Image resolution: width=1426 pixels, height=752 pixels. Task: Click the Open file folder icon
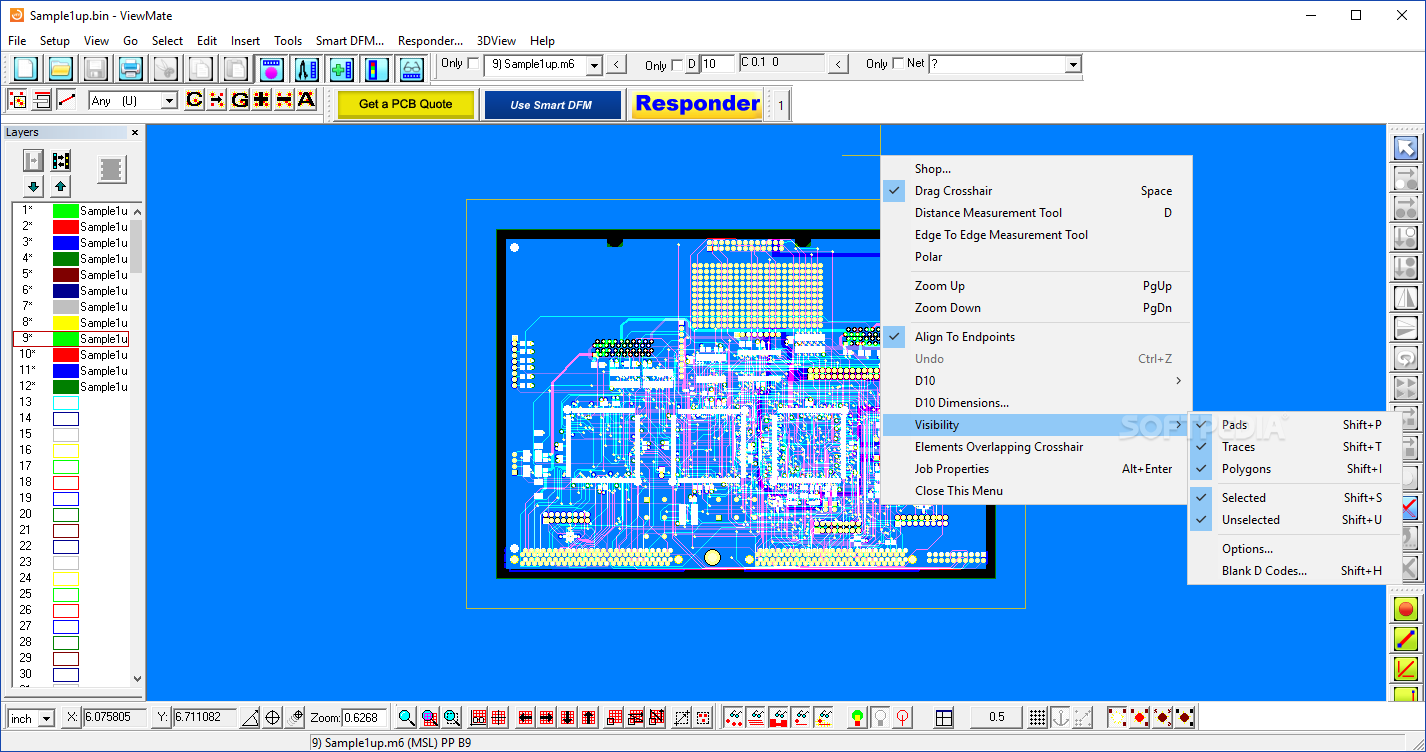(x=59, y=68)
